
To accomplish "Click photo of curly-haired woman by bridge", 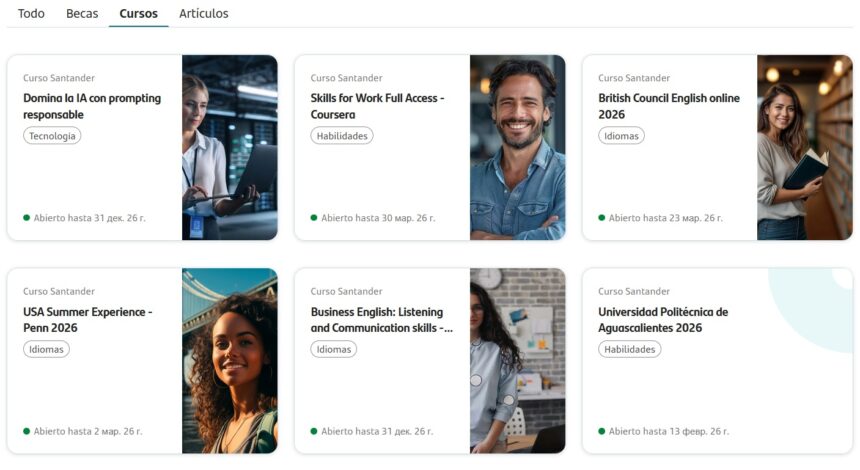I will point(230,360).
